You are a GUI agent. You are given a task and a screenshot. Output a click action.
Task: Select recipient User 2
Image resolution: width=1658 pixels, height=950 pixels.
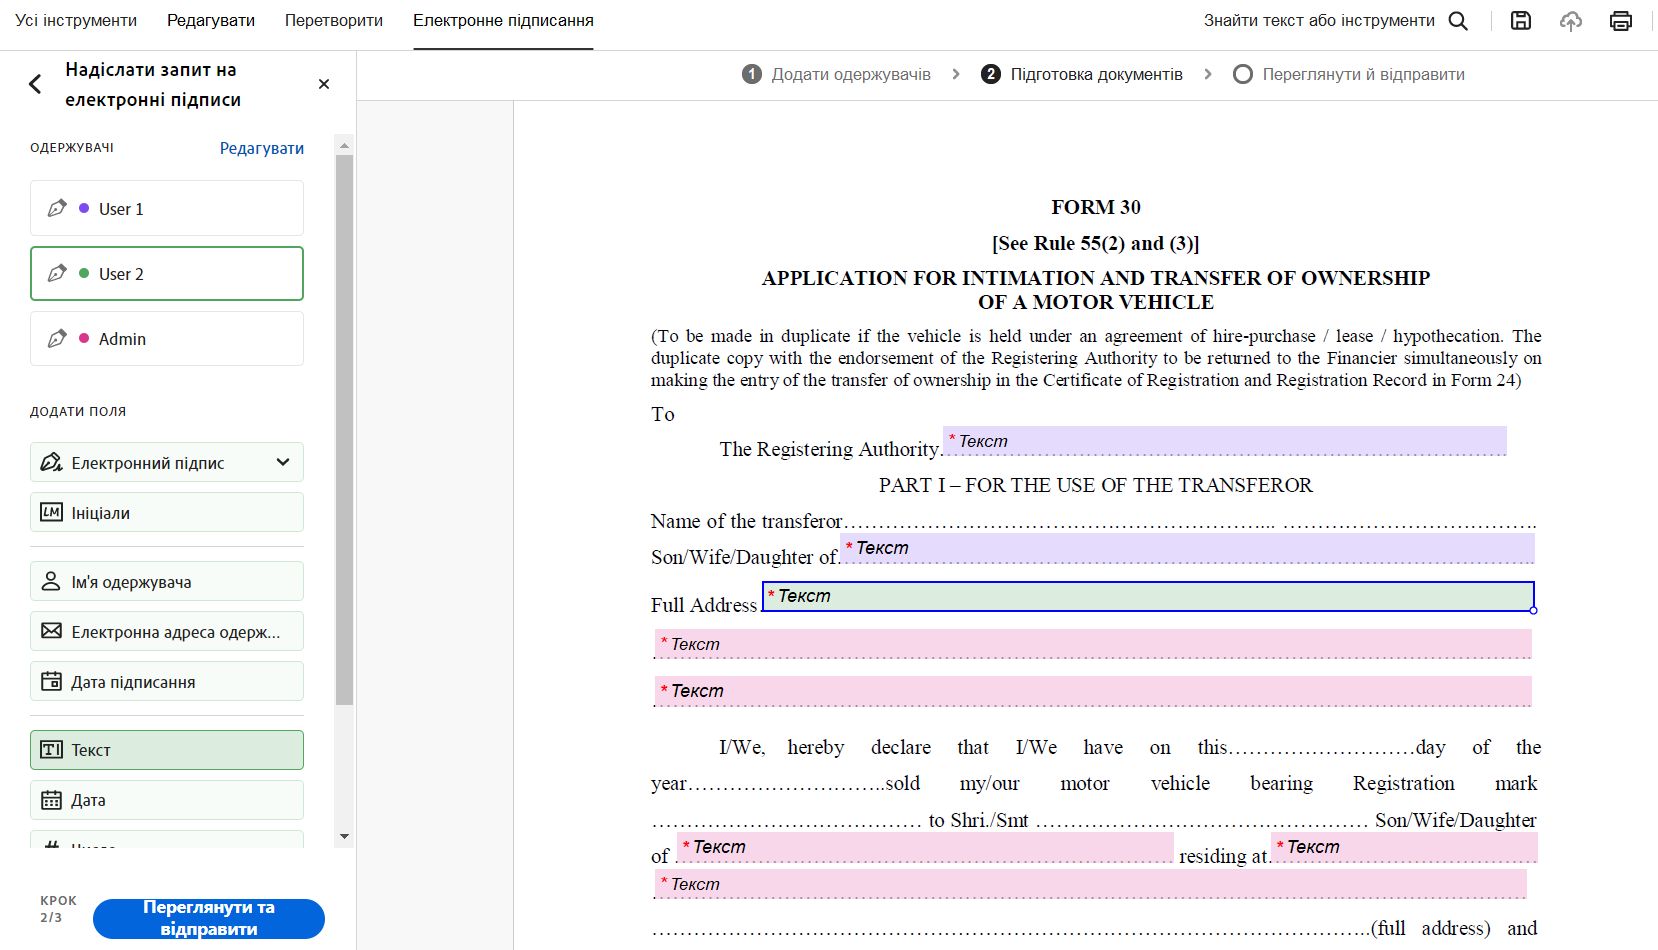167,273
